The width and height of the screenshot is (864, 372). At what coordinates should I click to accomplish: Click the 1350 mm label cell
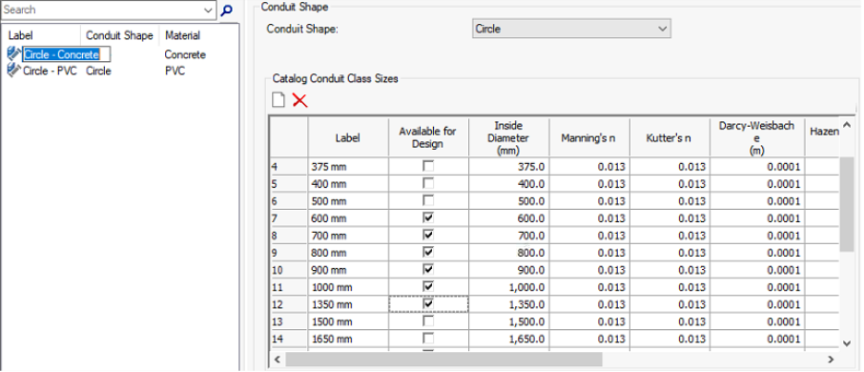coord(348,304)
